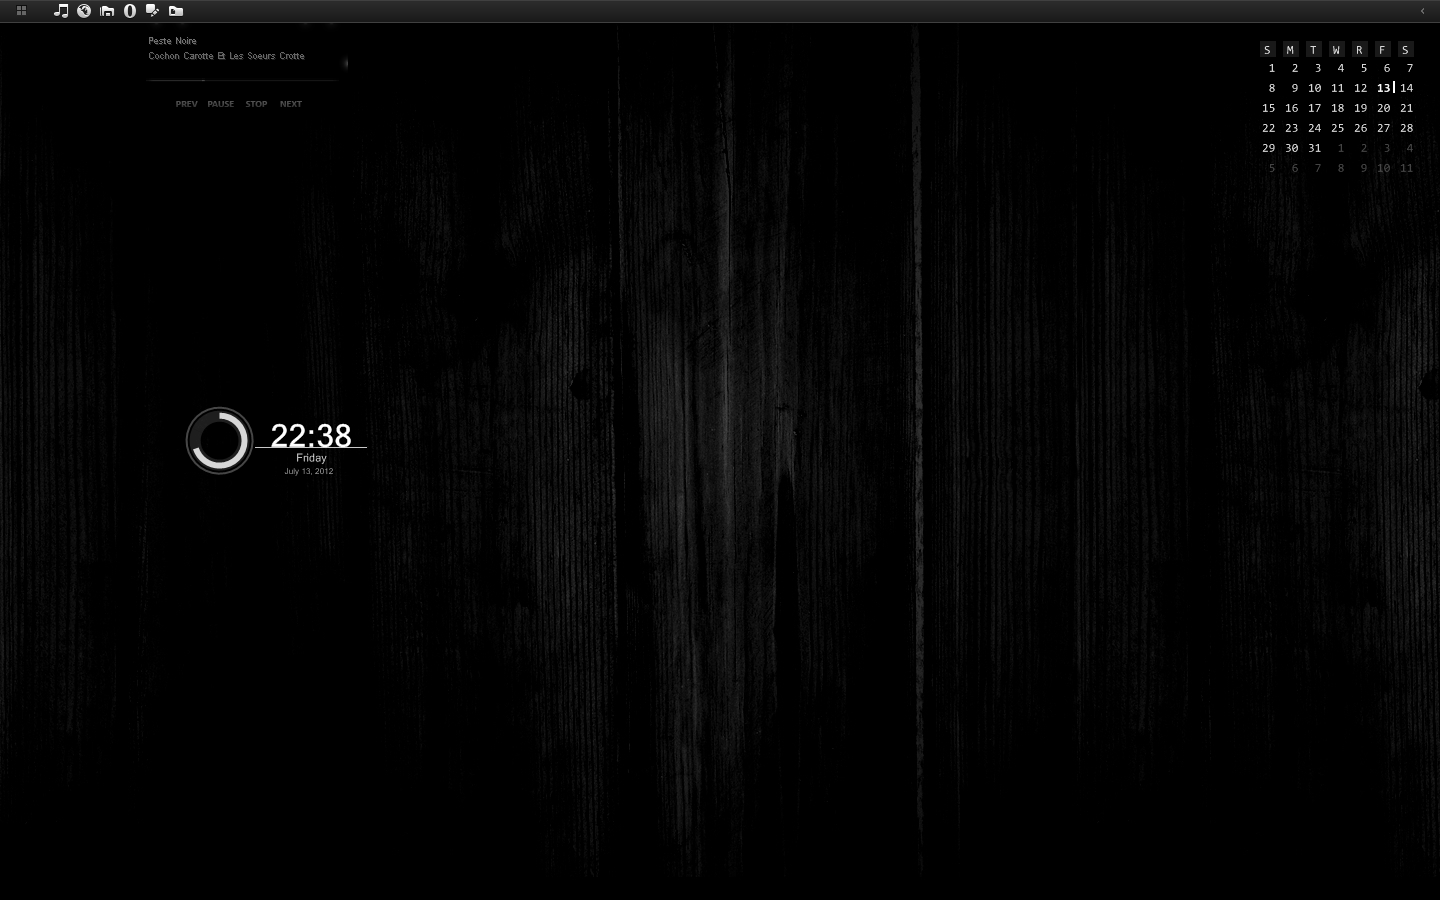Select day 12 in the calendar

click(1361, 88)
